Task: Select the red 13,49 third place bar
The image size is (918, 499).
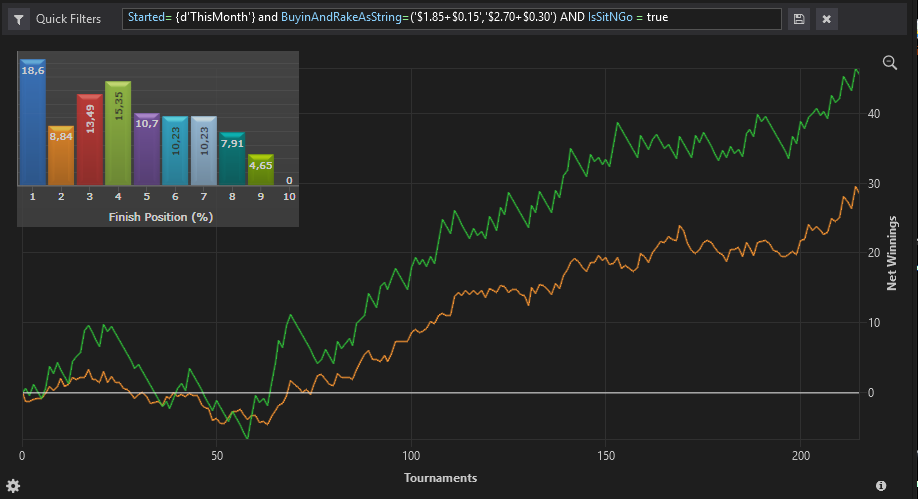Action: pos(90,140)
